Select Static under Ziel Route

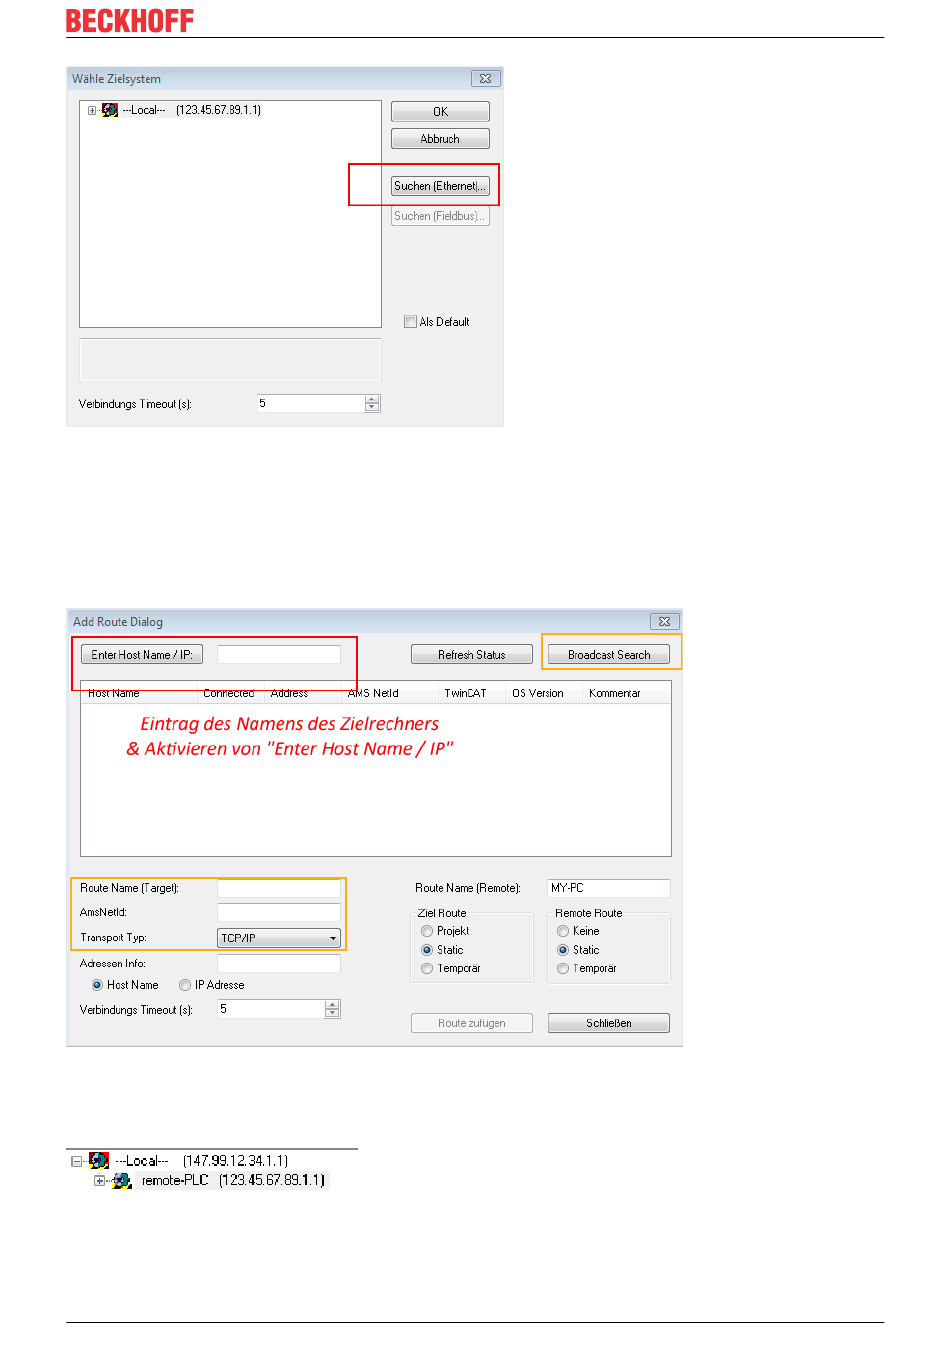[427, 950]
